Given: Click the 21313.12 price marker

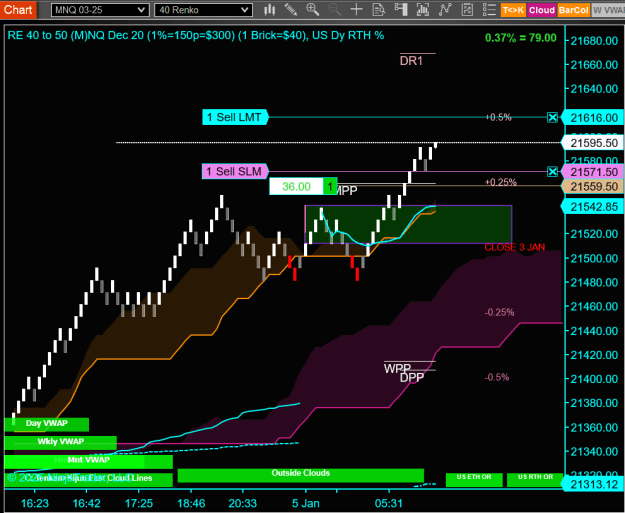Looking at the screenshot, I should point(593,484).
